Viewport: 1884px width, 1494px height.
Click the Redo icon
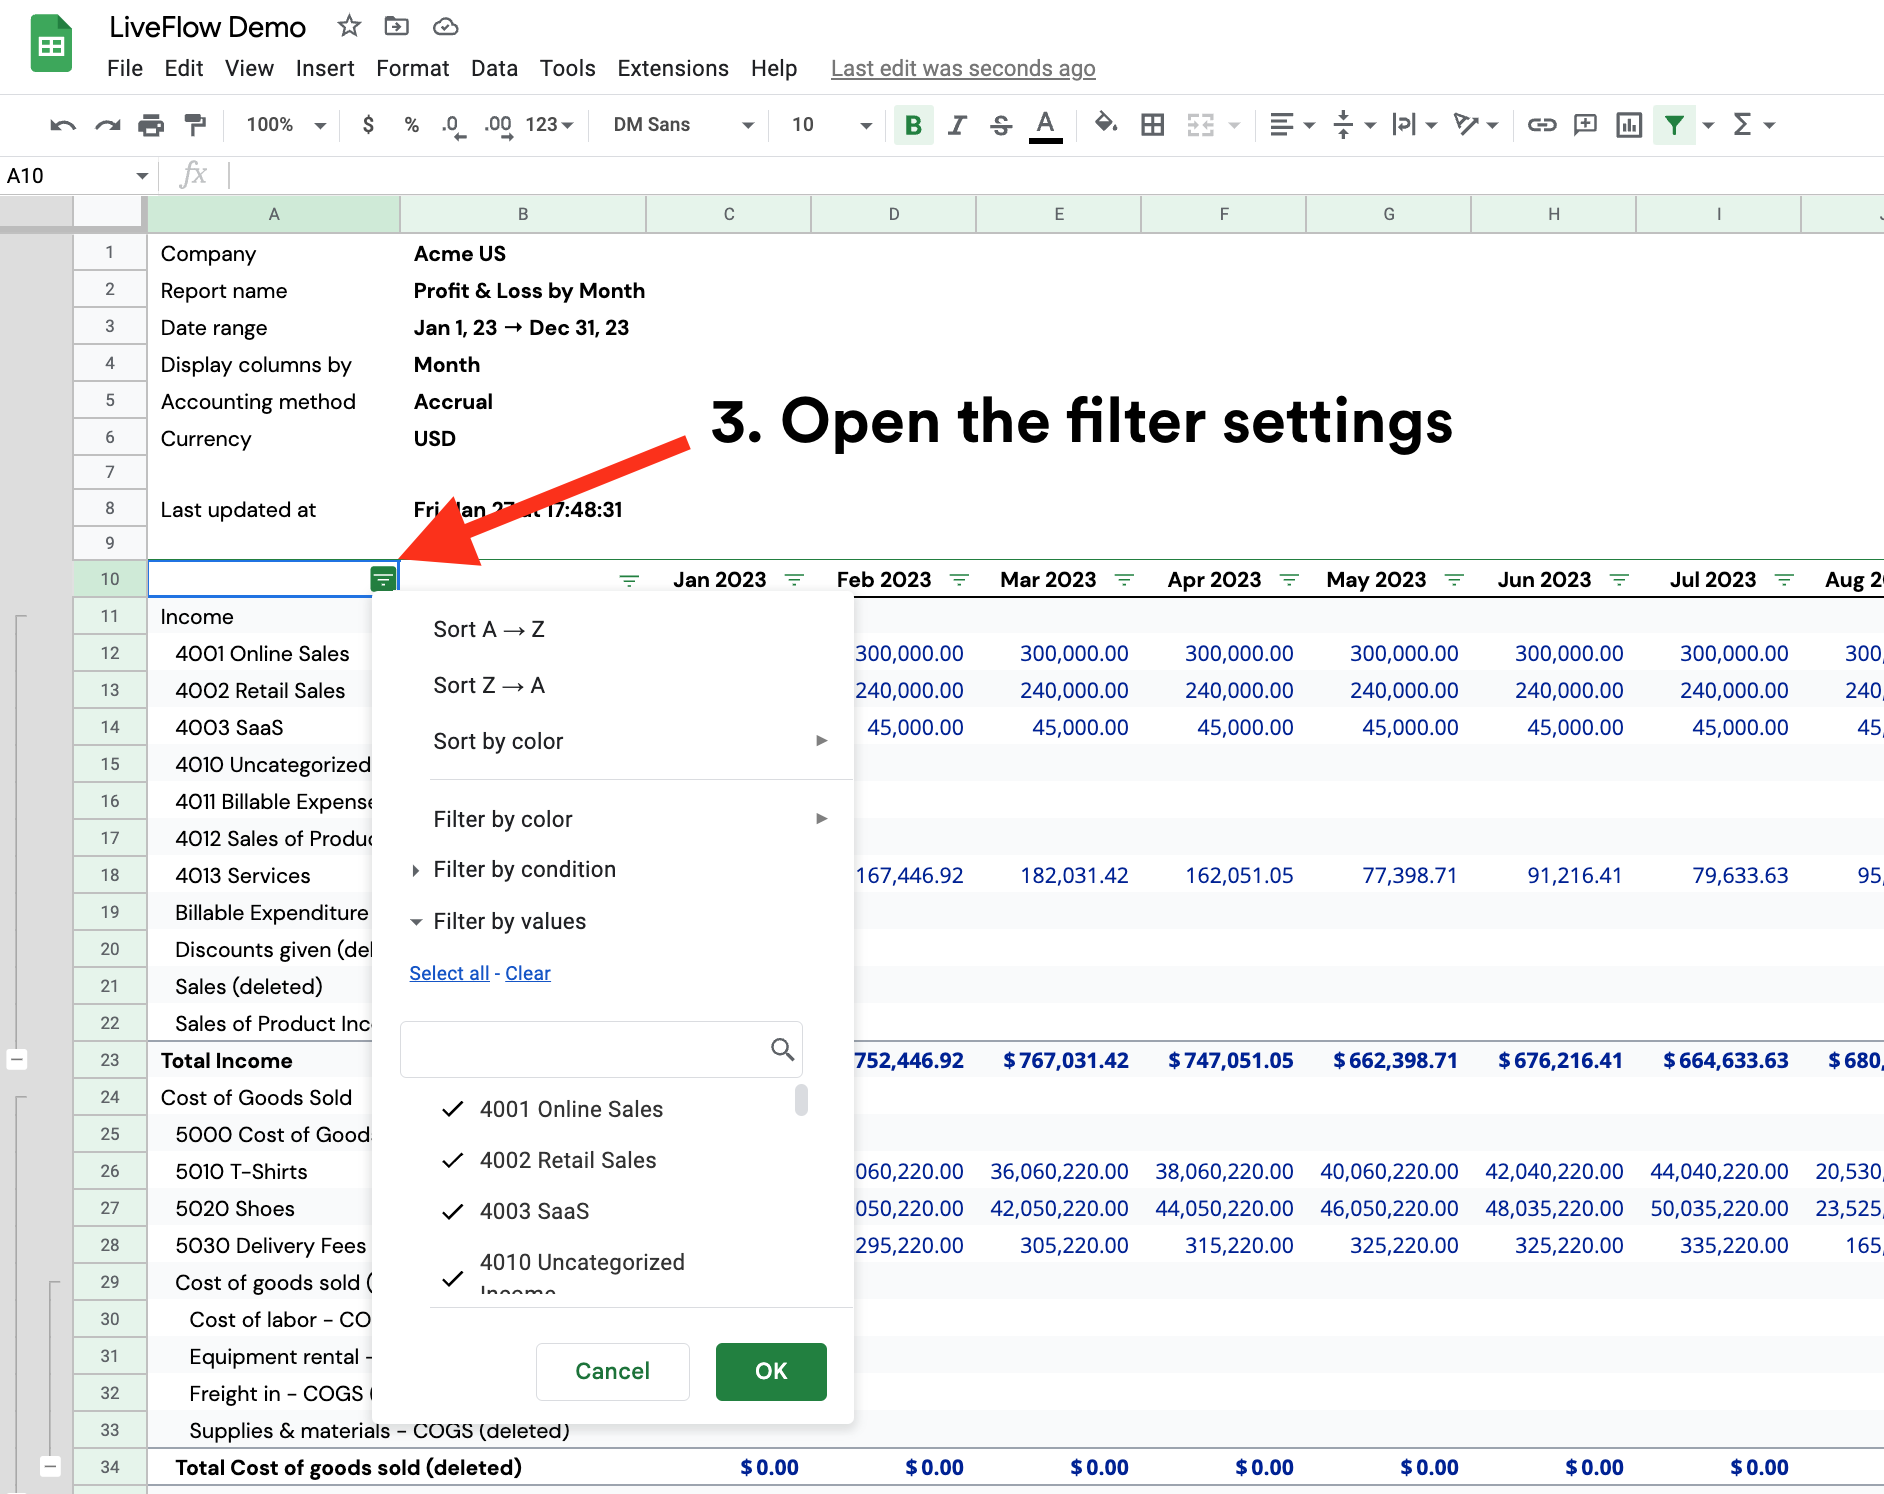(x=108, y=125)
